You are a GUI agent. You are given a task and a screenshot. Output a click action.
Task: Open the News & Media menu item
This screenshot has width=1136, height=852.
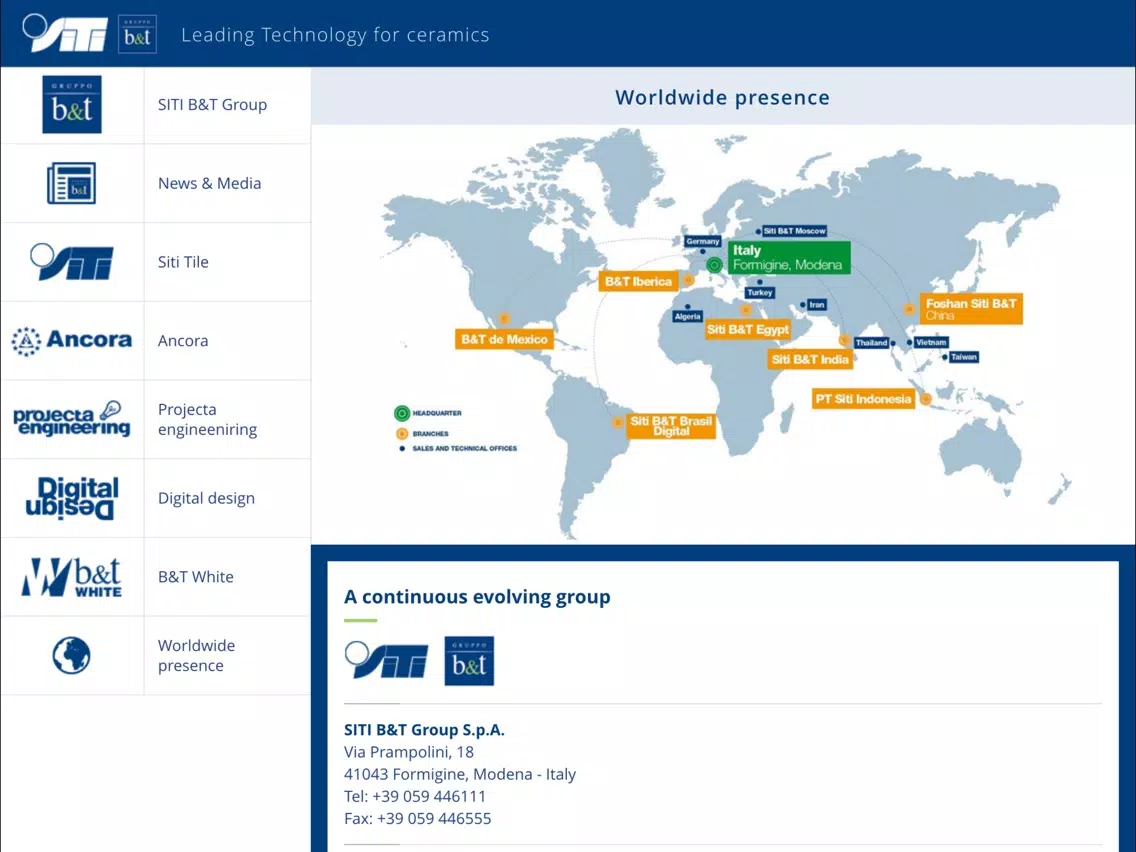tap(209, 183)
